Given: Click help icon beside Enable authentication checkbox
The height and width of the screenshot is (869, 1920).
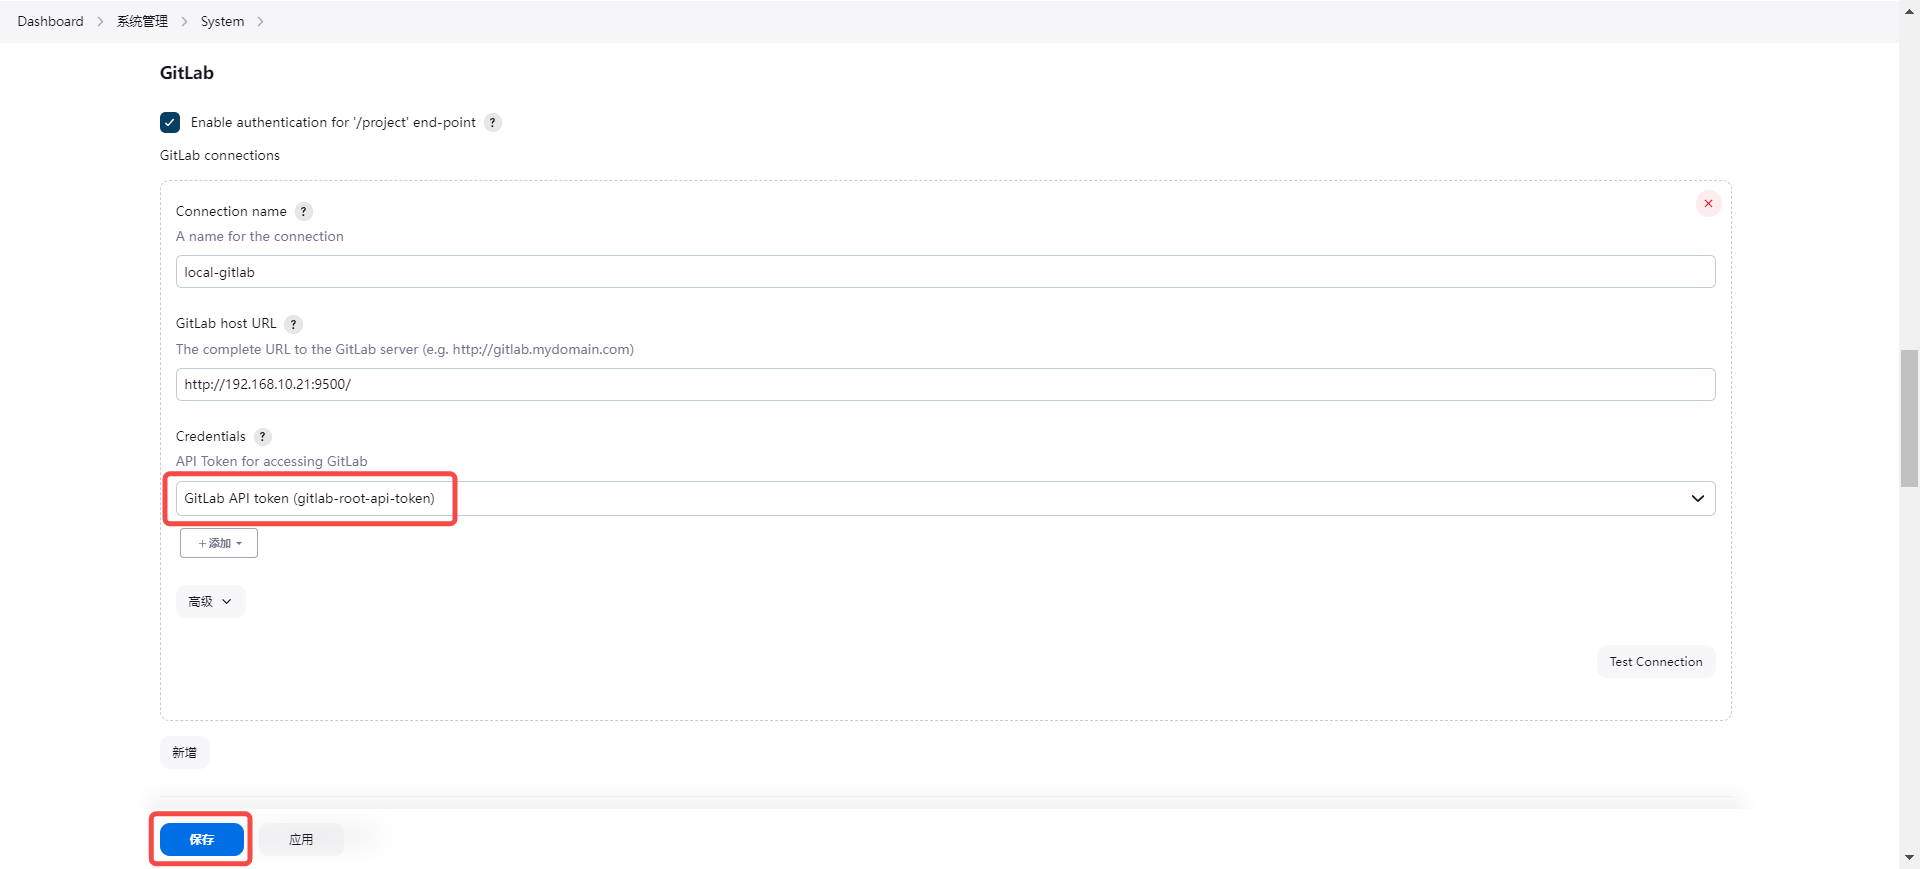Looking at the screenshot, I should 493,123.
